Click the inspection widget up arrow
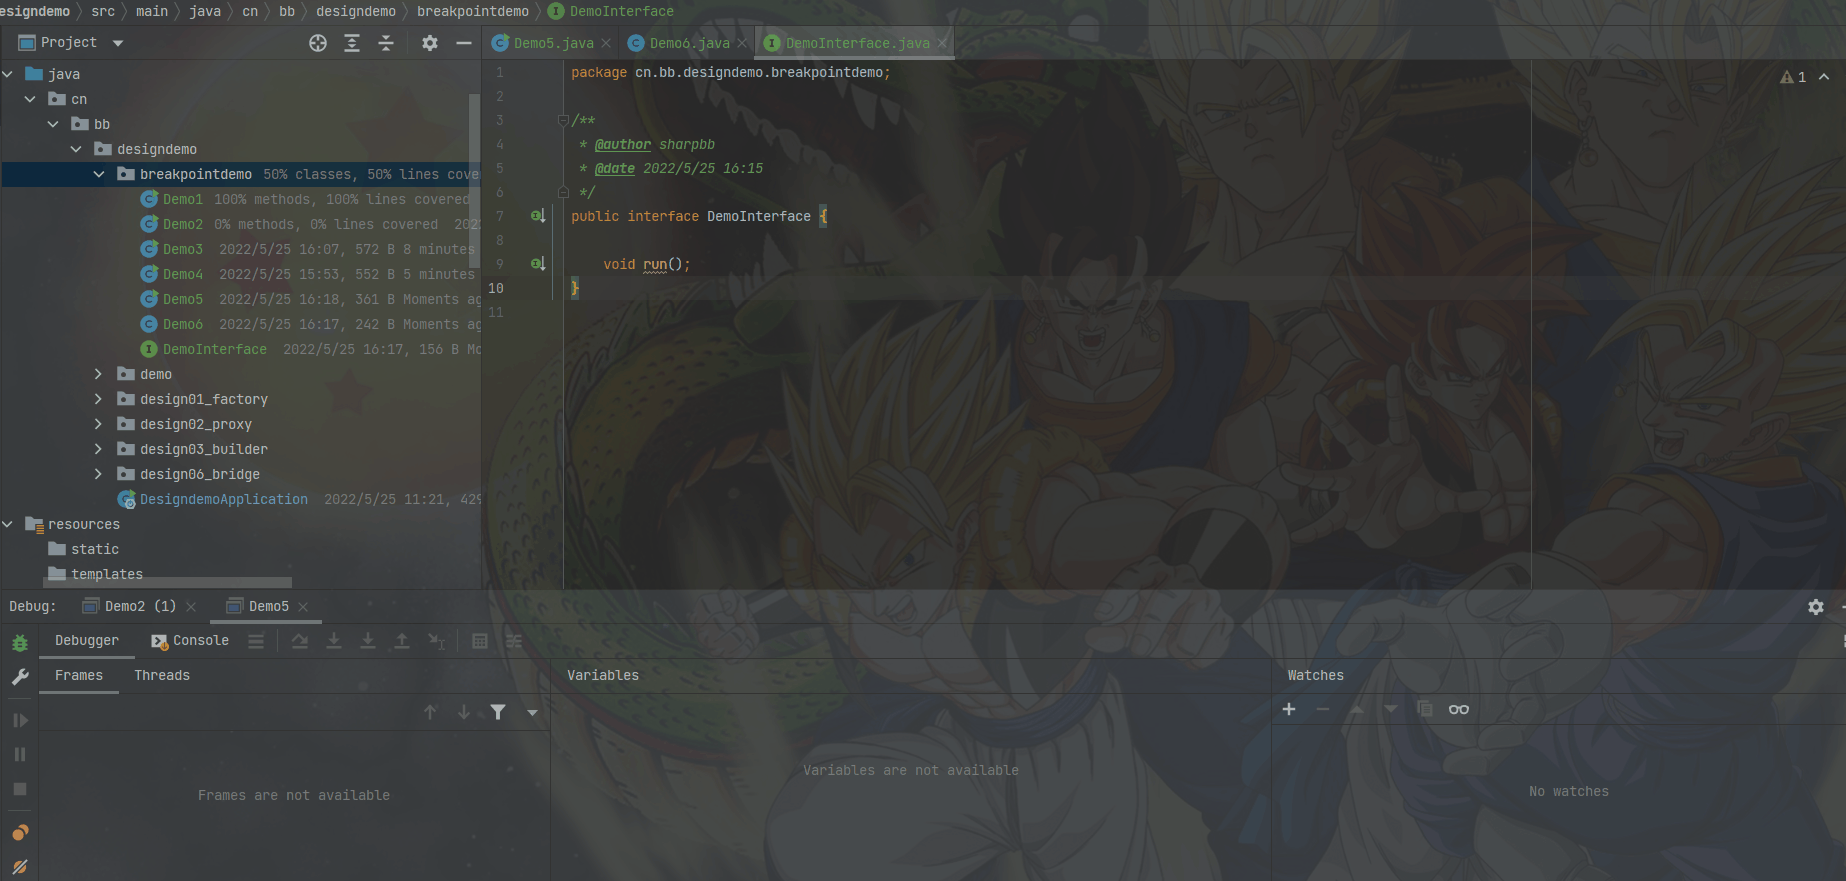This screenshot has height=881, width=1846. point(1824,77)
